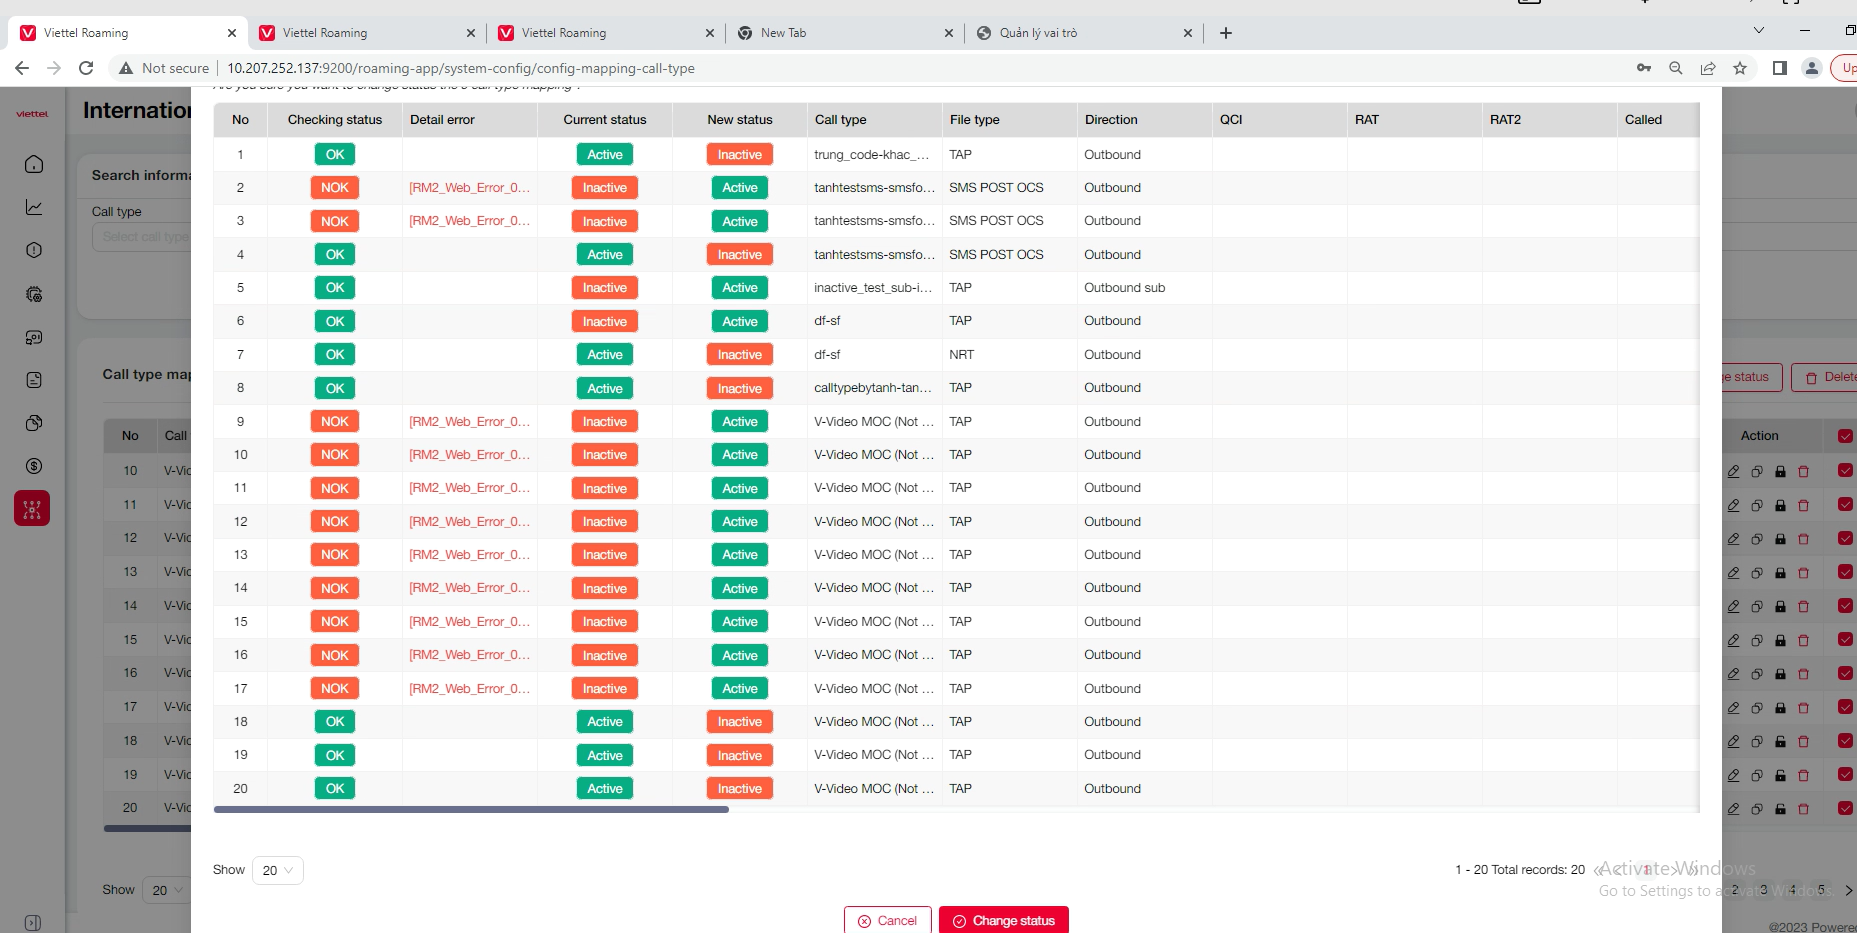Open the browser zoom magnifier icon

(1676, 68)
